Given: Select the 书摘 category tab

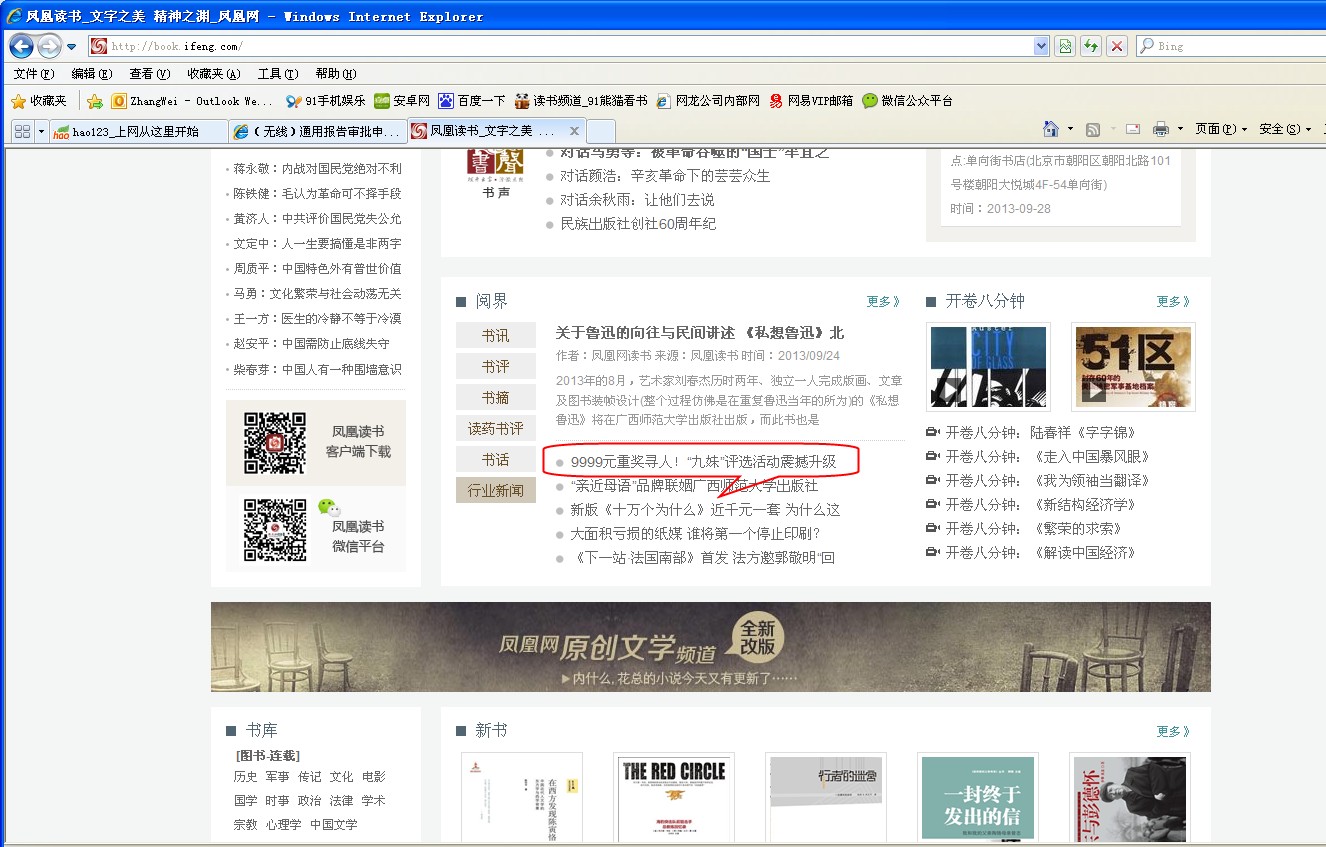Looking at the screenshot, I should [x=496, y=397].
